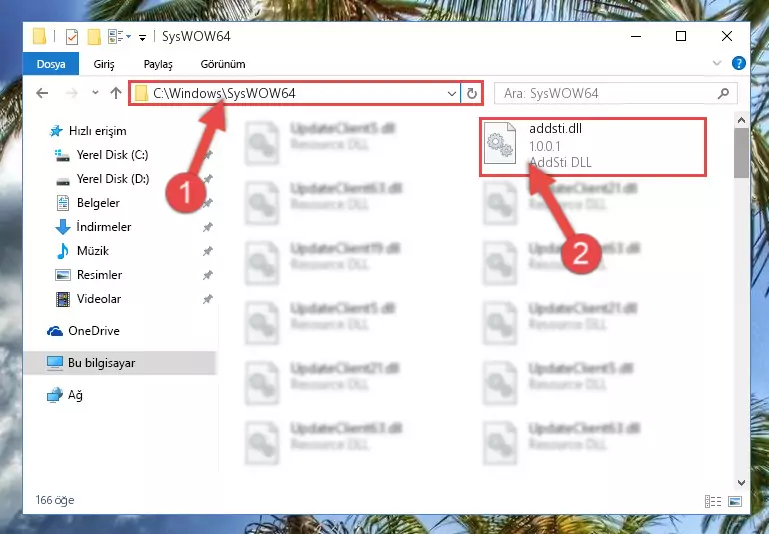Go forward with the forward arrow

point(72,93)
